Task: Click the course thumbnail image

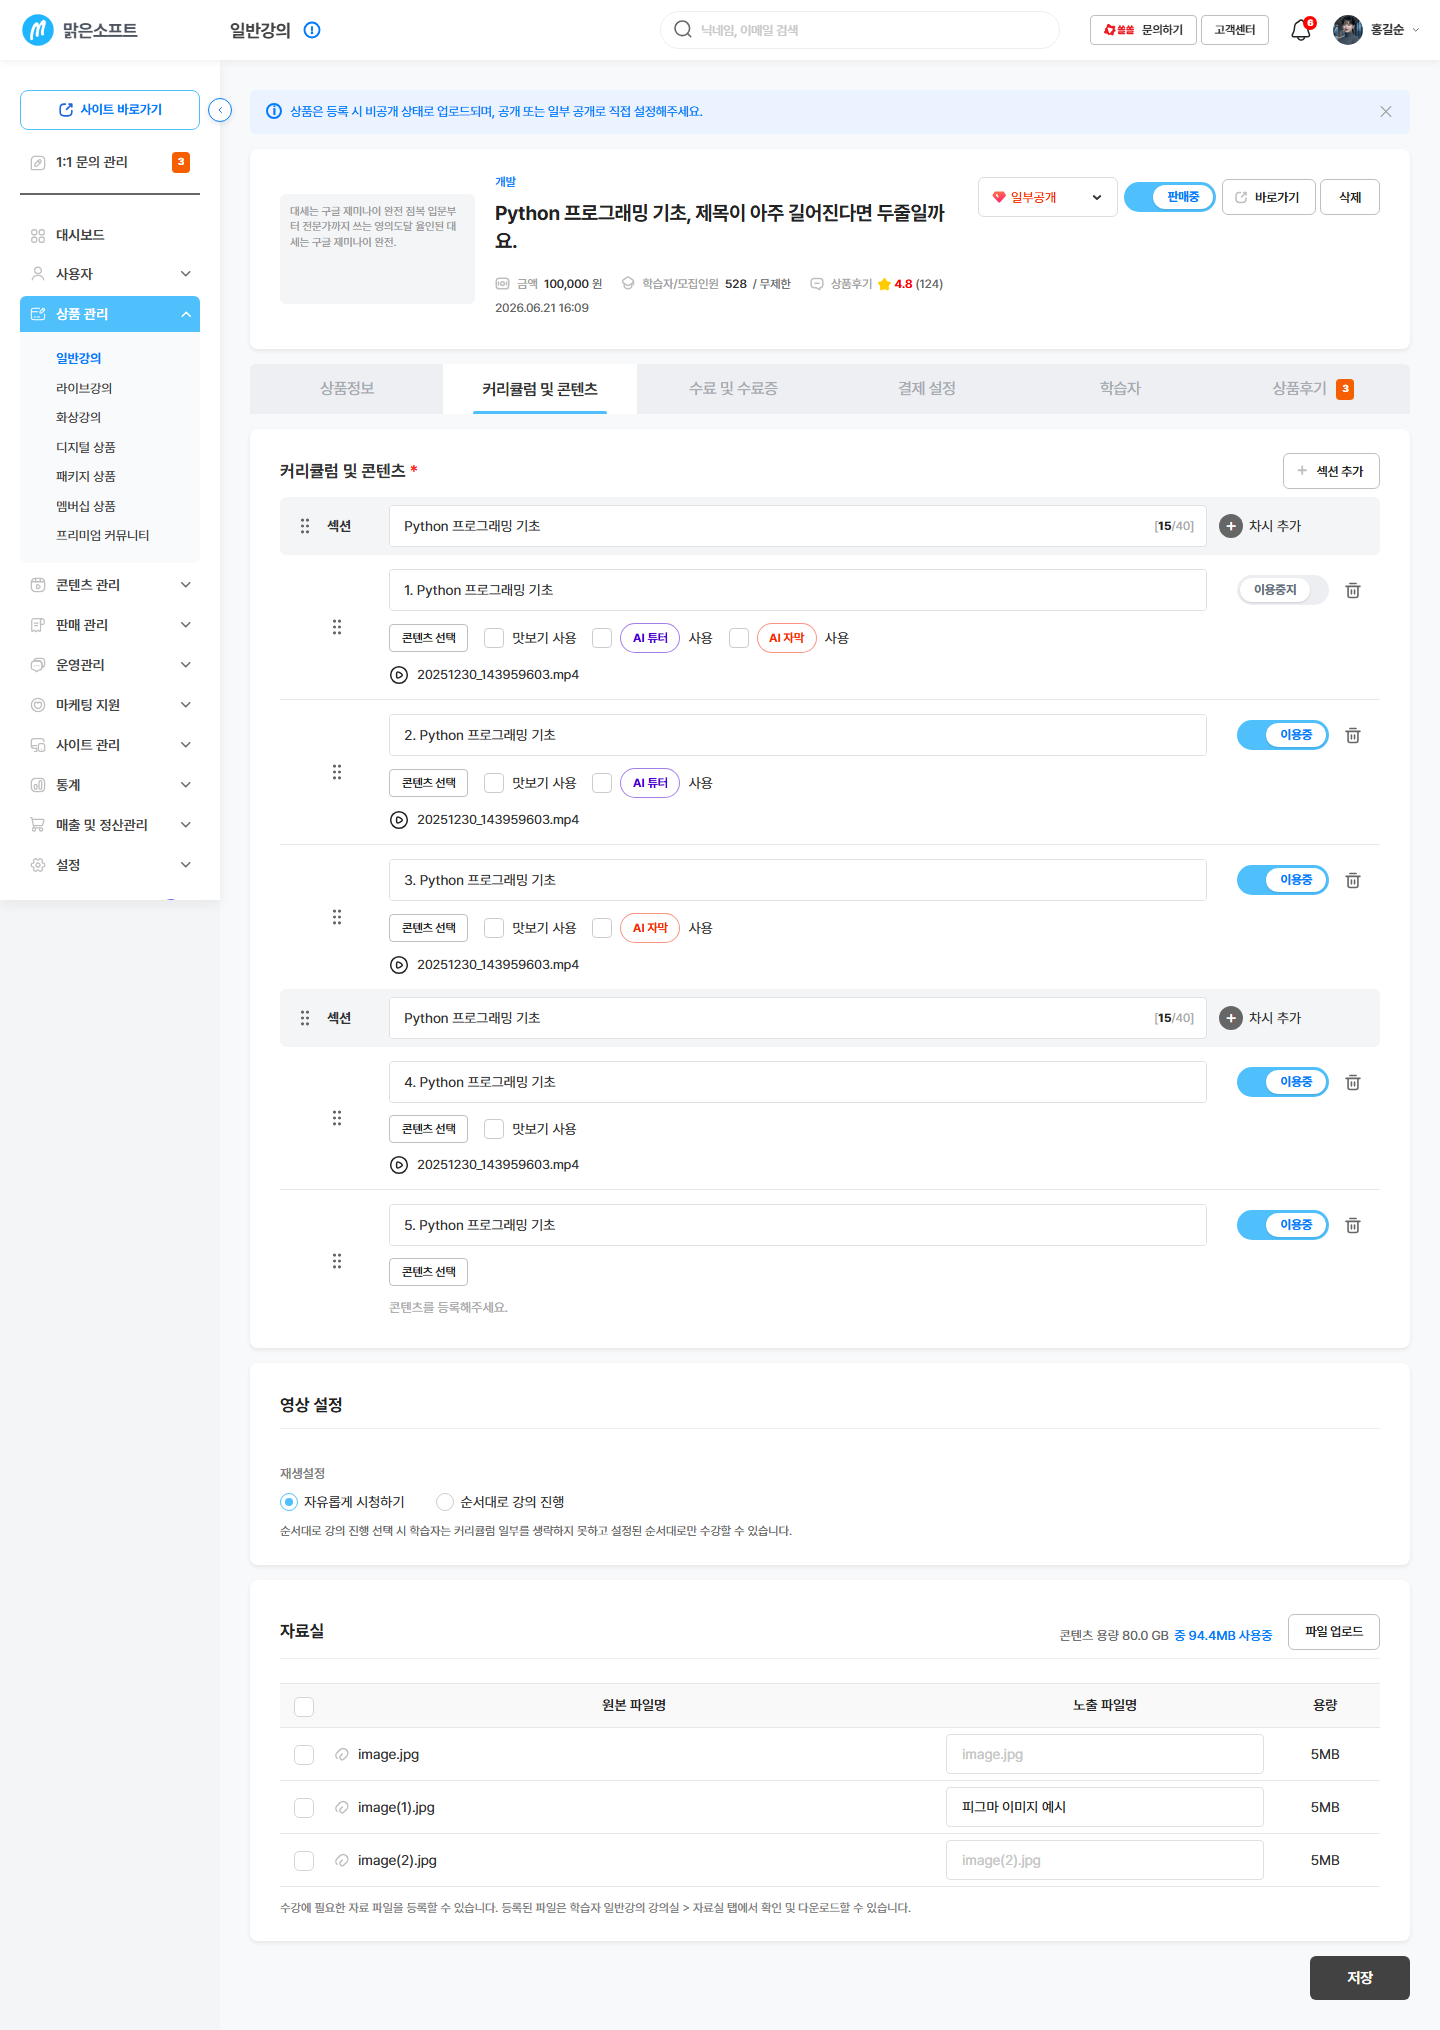Action: pos(377,249)
